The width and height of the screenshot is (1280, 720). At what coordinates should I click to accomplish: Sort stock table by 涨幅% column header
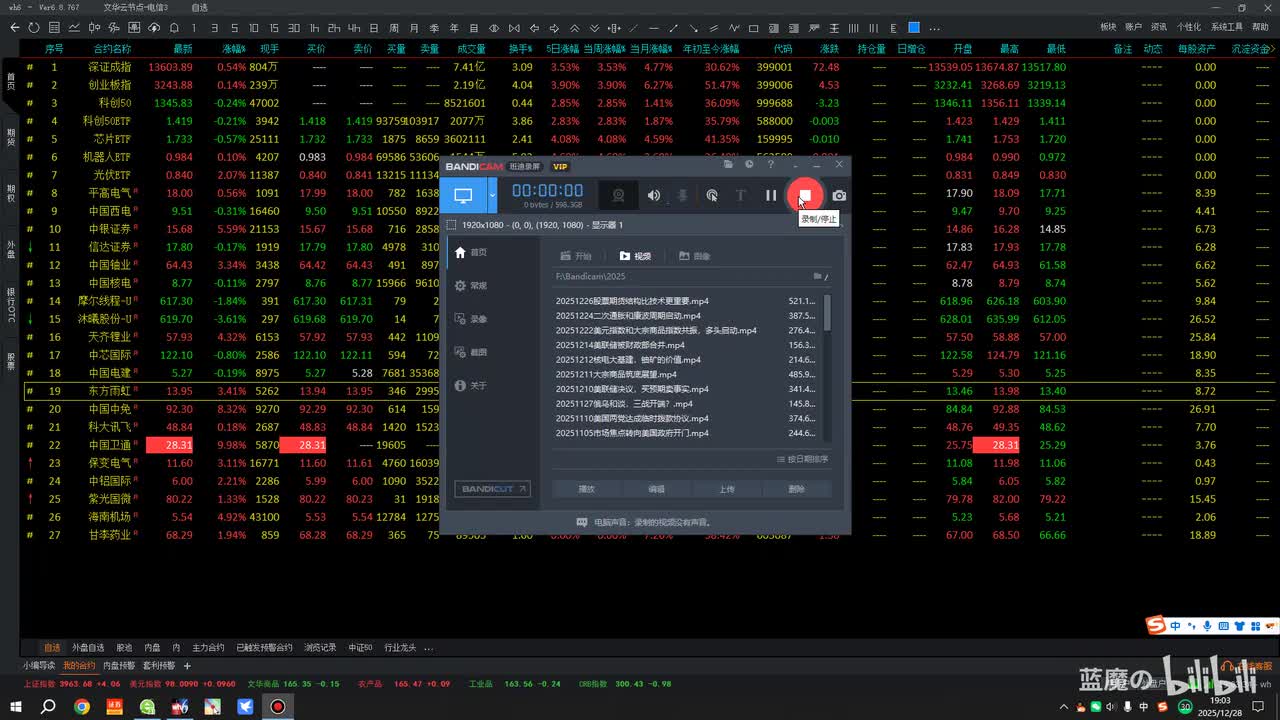click(233, 49)
